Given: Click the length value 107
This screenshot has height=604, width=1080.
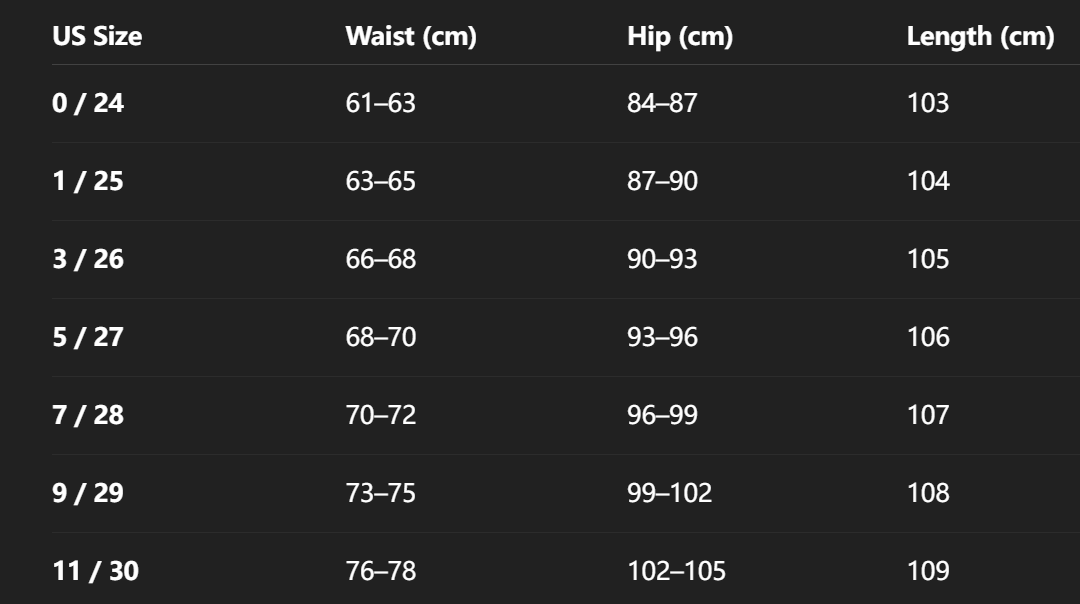Looking at the screenshot, I should click(x=928, y=415).
